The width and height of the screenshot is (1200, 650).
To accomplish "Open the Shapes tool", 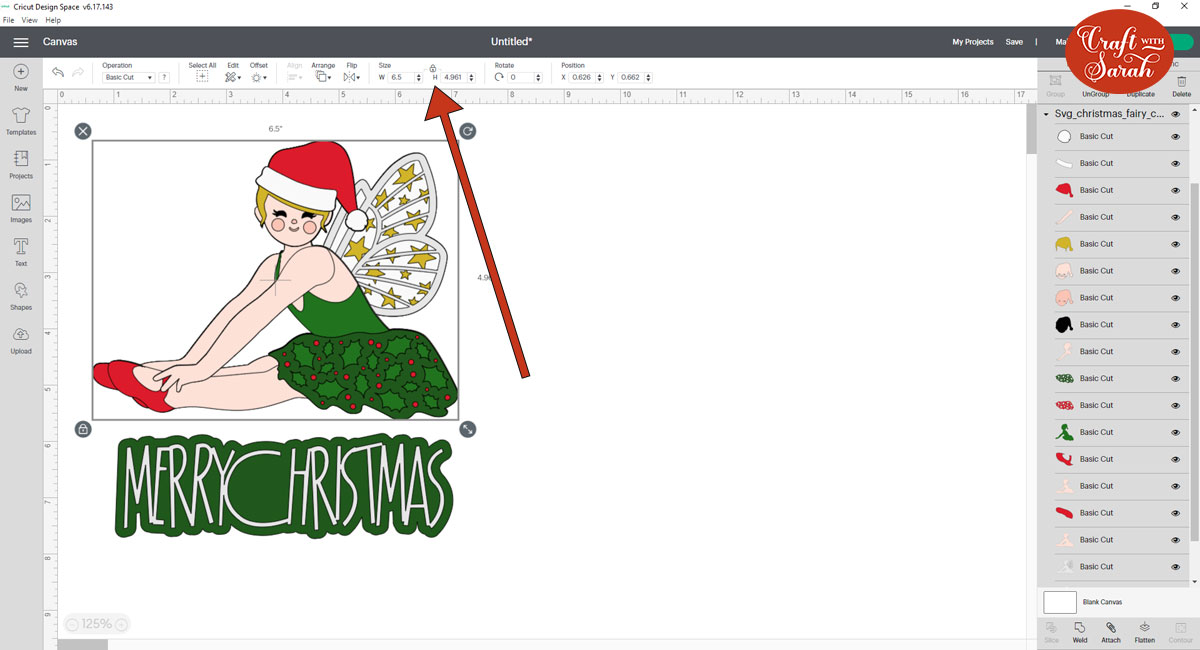I will click(x=20, y=295).
